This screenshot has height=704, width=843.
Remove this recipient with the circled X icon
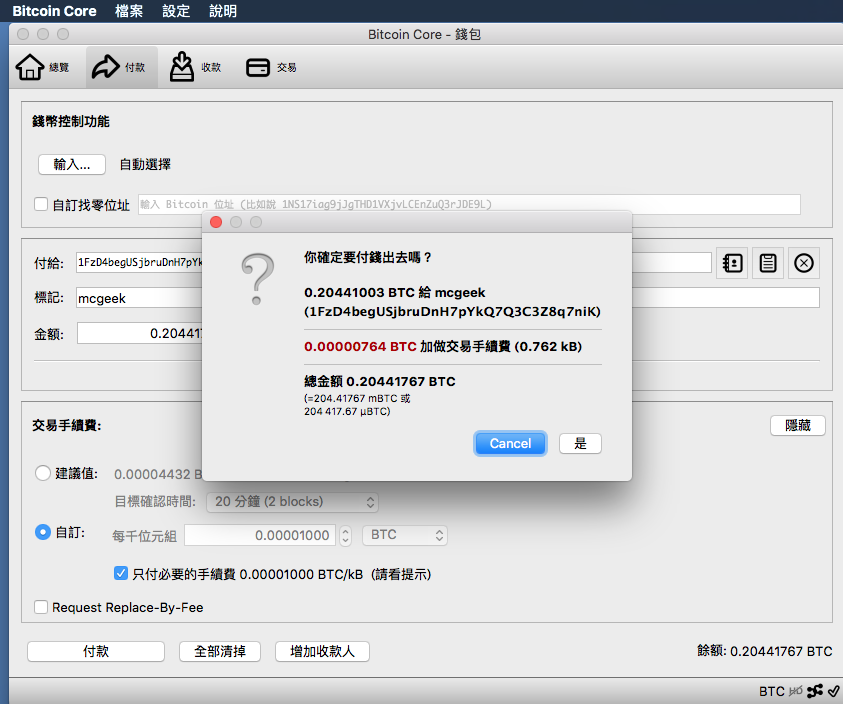[x=804, y=263]
